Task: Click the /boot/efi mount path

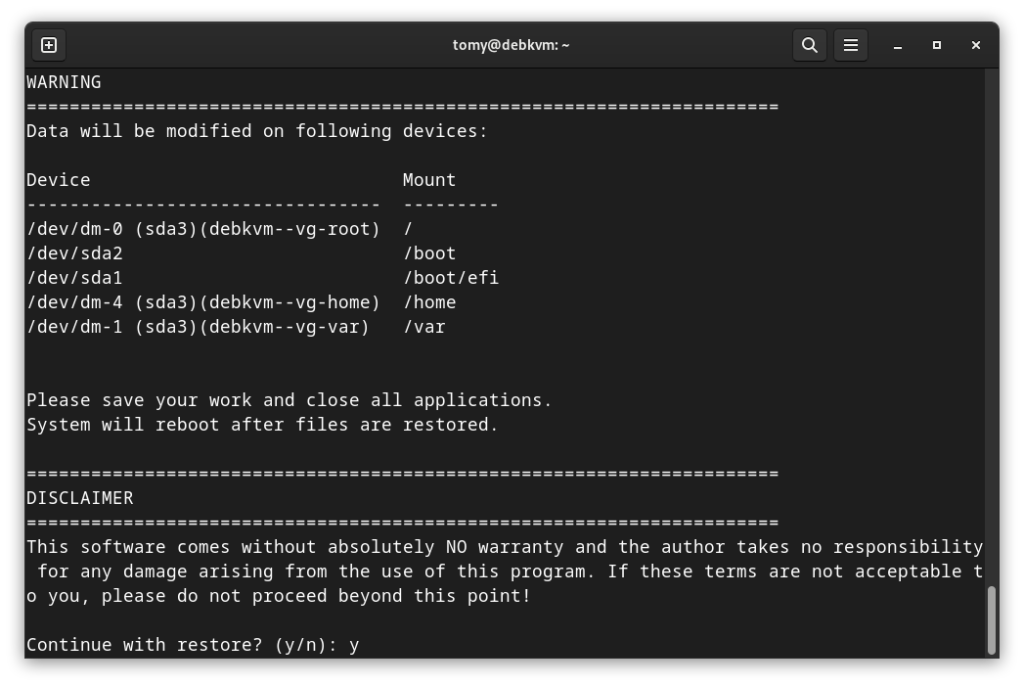Action: pos(450,278)
